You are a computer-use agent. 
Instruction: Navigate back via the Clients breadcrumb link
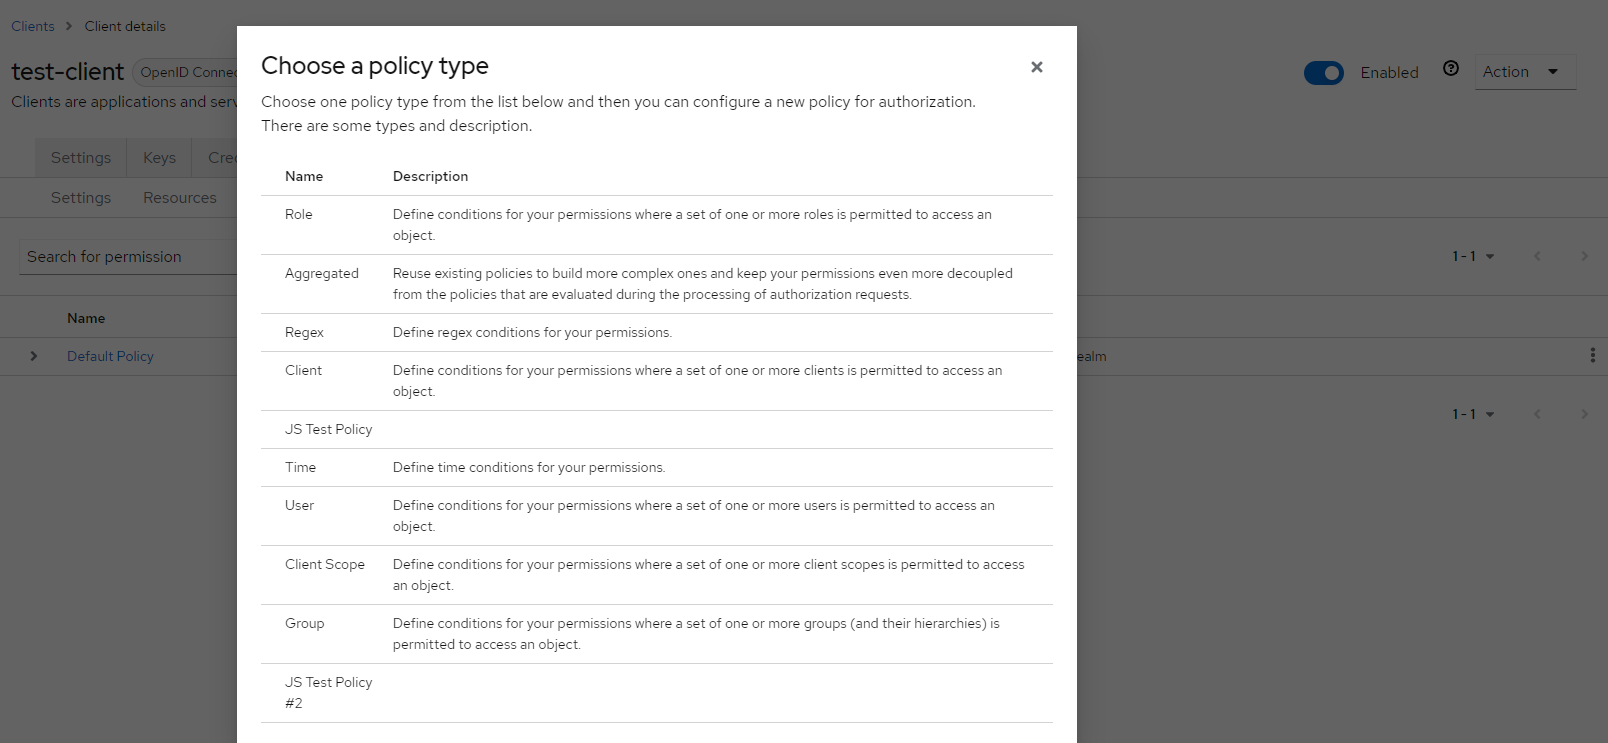click(x=32, y=25)
